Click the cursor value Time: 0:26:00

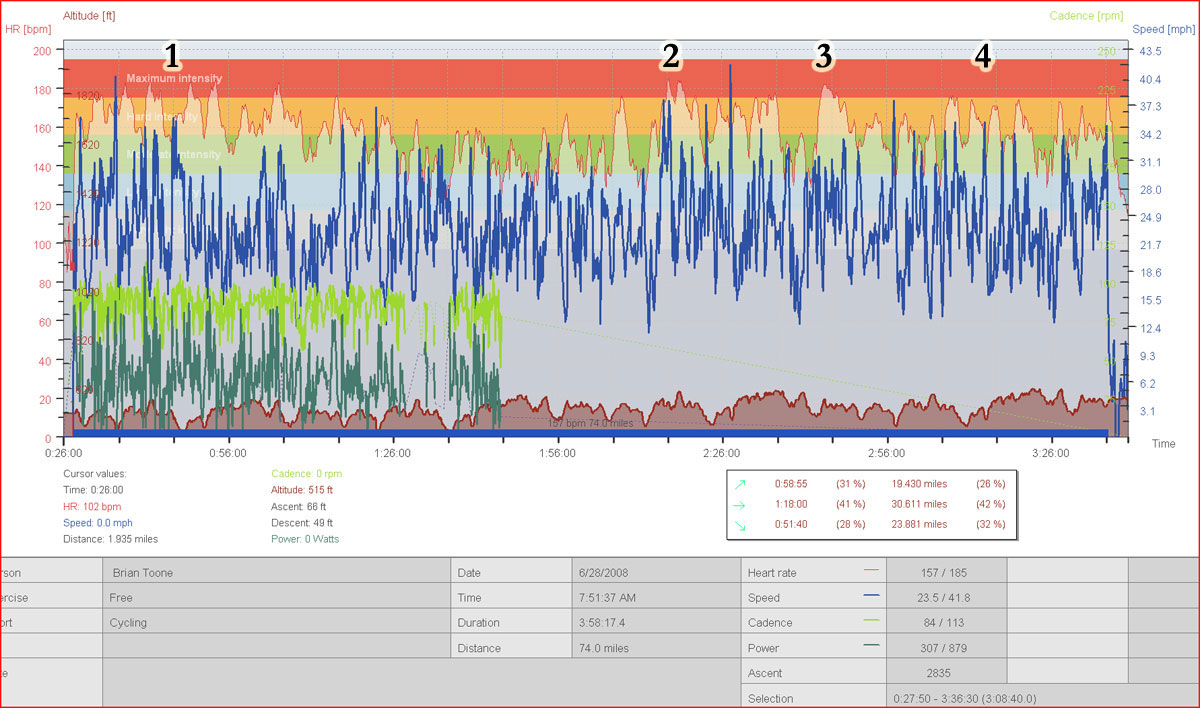click(x=93, y=490)
